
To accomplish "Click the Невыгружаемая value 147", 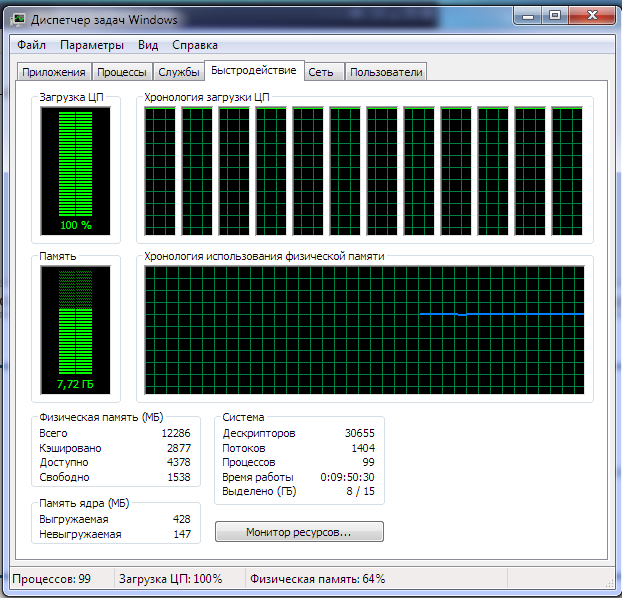I will point(182,534).
